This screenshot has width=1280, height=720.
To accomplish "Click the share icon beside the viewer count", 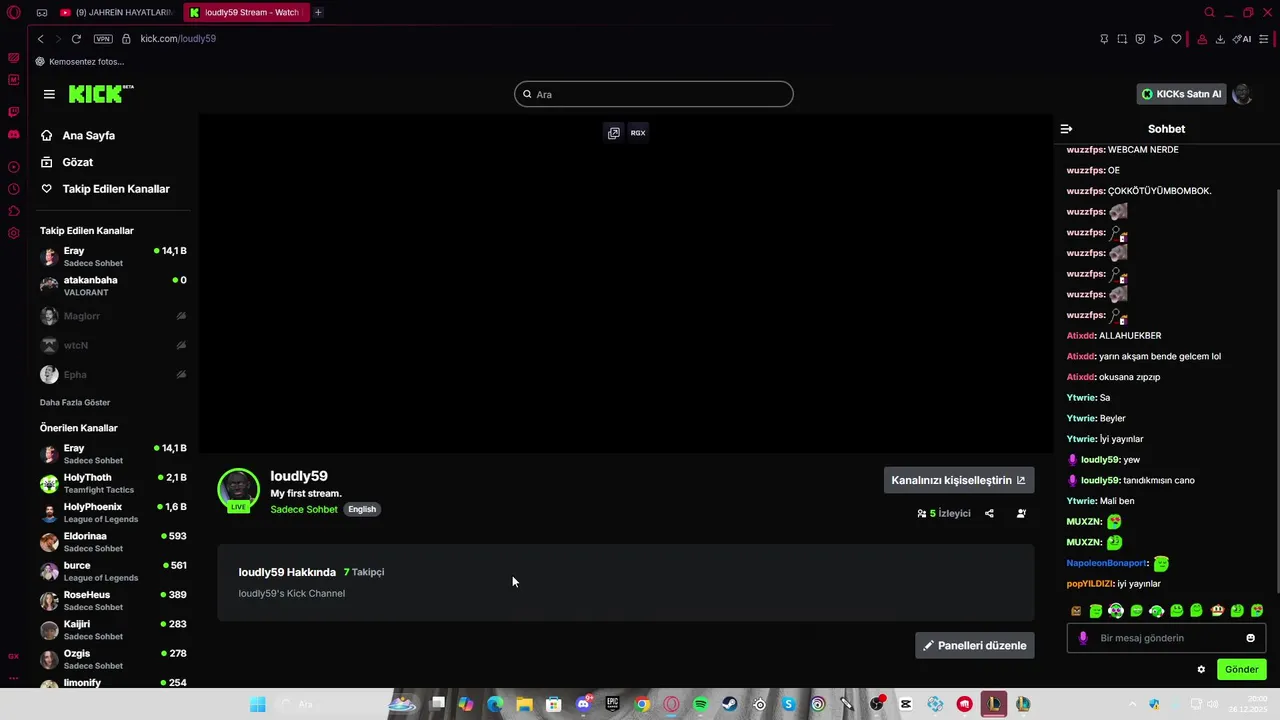I will (x=989, y=513).
